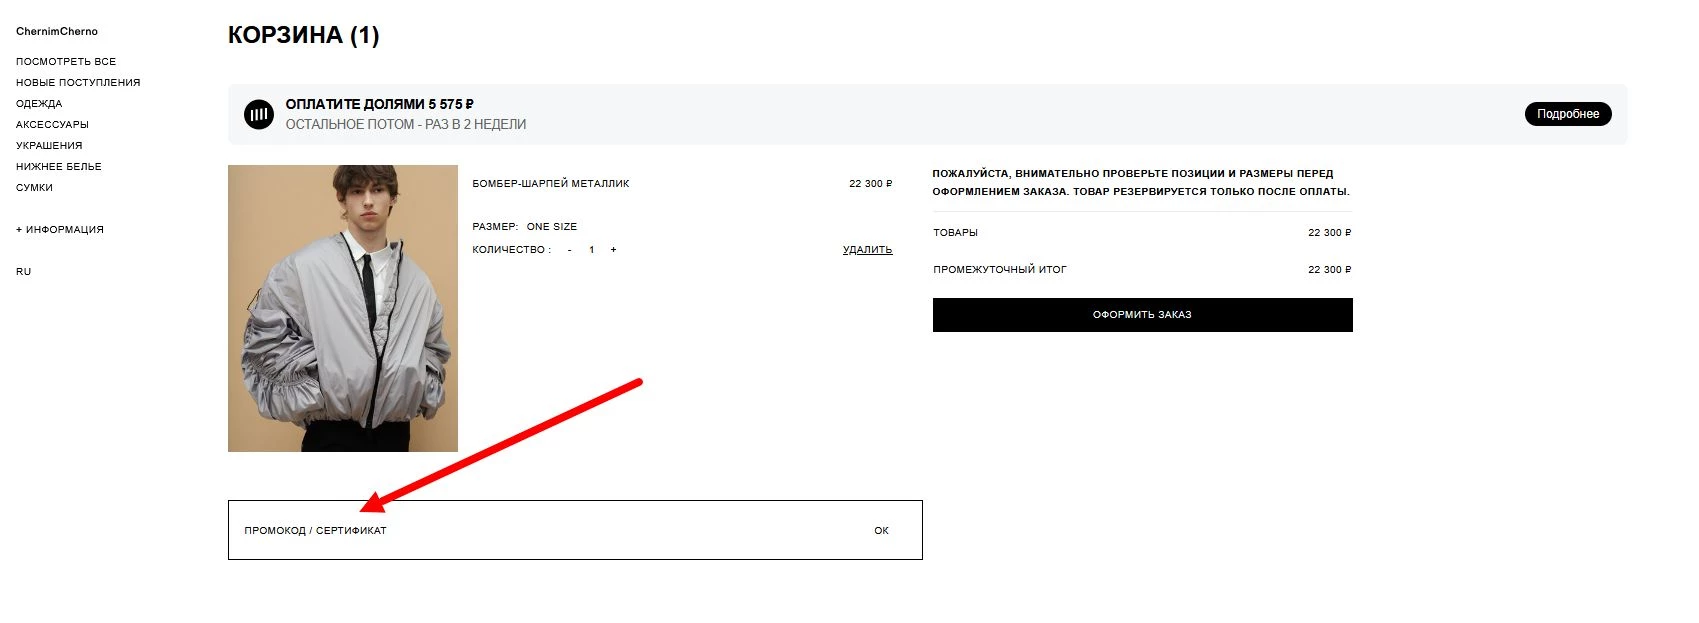Click the Подробнее button in installment banner

(x=1567, y=114)
